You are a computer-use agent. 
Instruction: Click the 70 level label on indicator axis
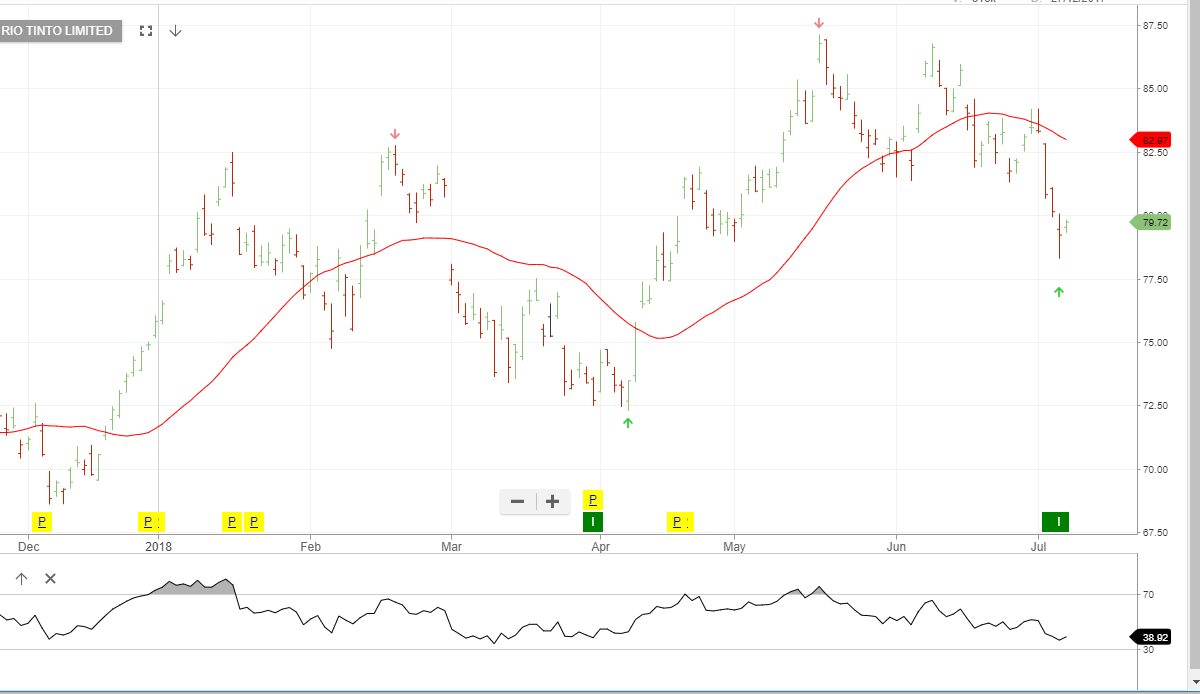point(1148,595)
